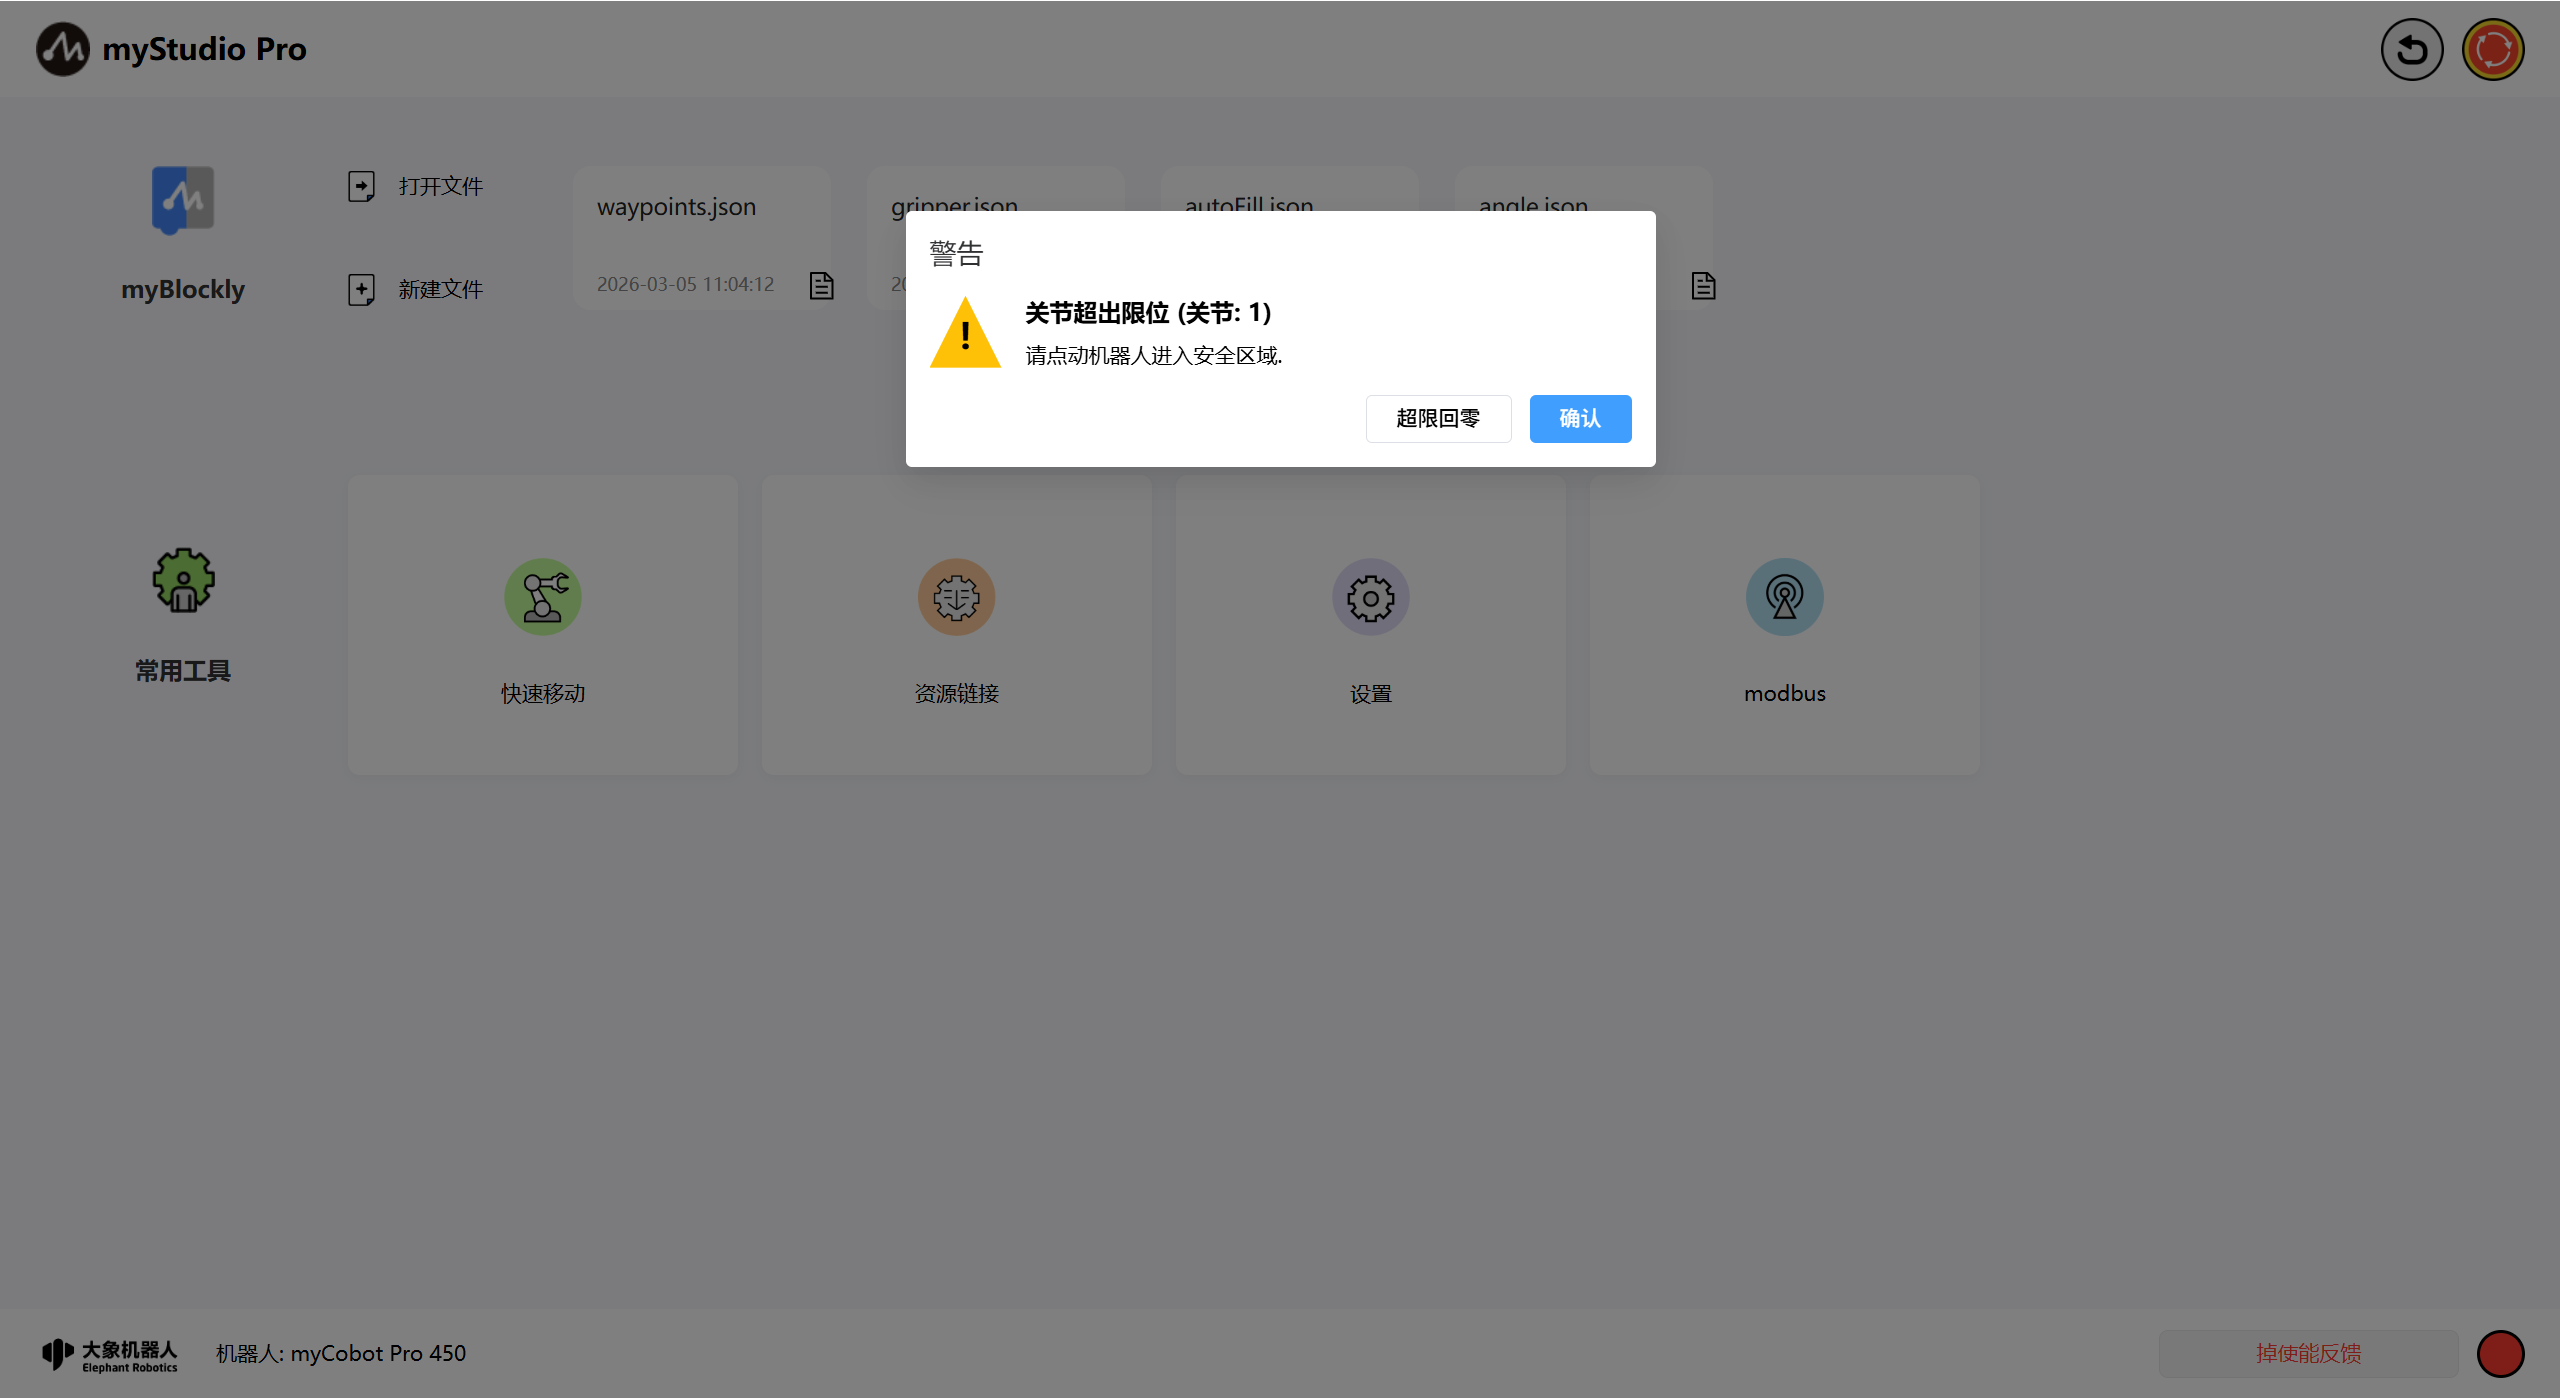Open the waypoints.json recent file
This screenshot has height=1398, width=2560.
point(677,207)
